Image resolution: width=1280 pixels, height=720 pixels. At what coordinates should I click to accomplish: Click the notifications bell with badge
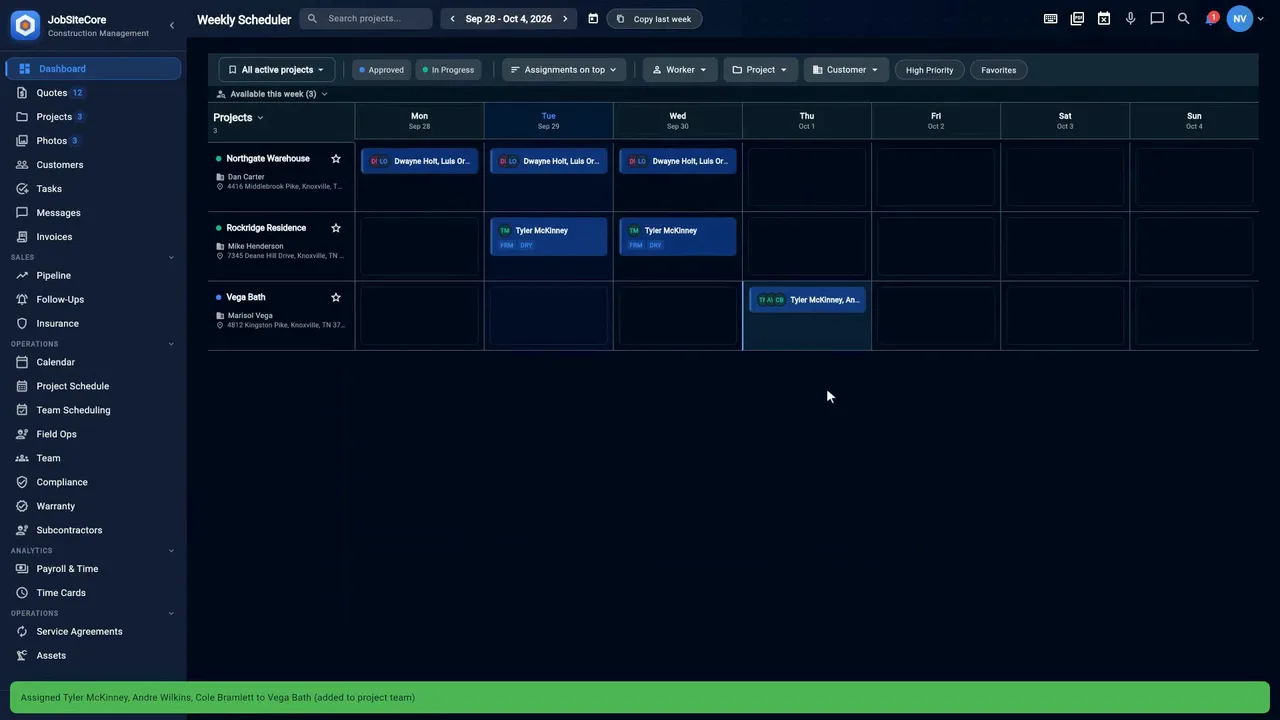pyautogui.click(x=1210, y=19)
